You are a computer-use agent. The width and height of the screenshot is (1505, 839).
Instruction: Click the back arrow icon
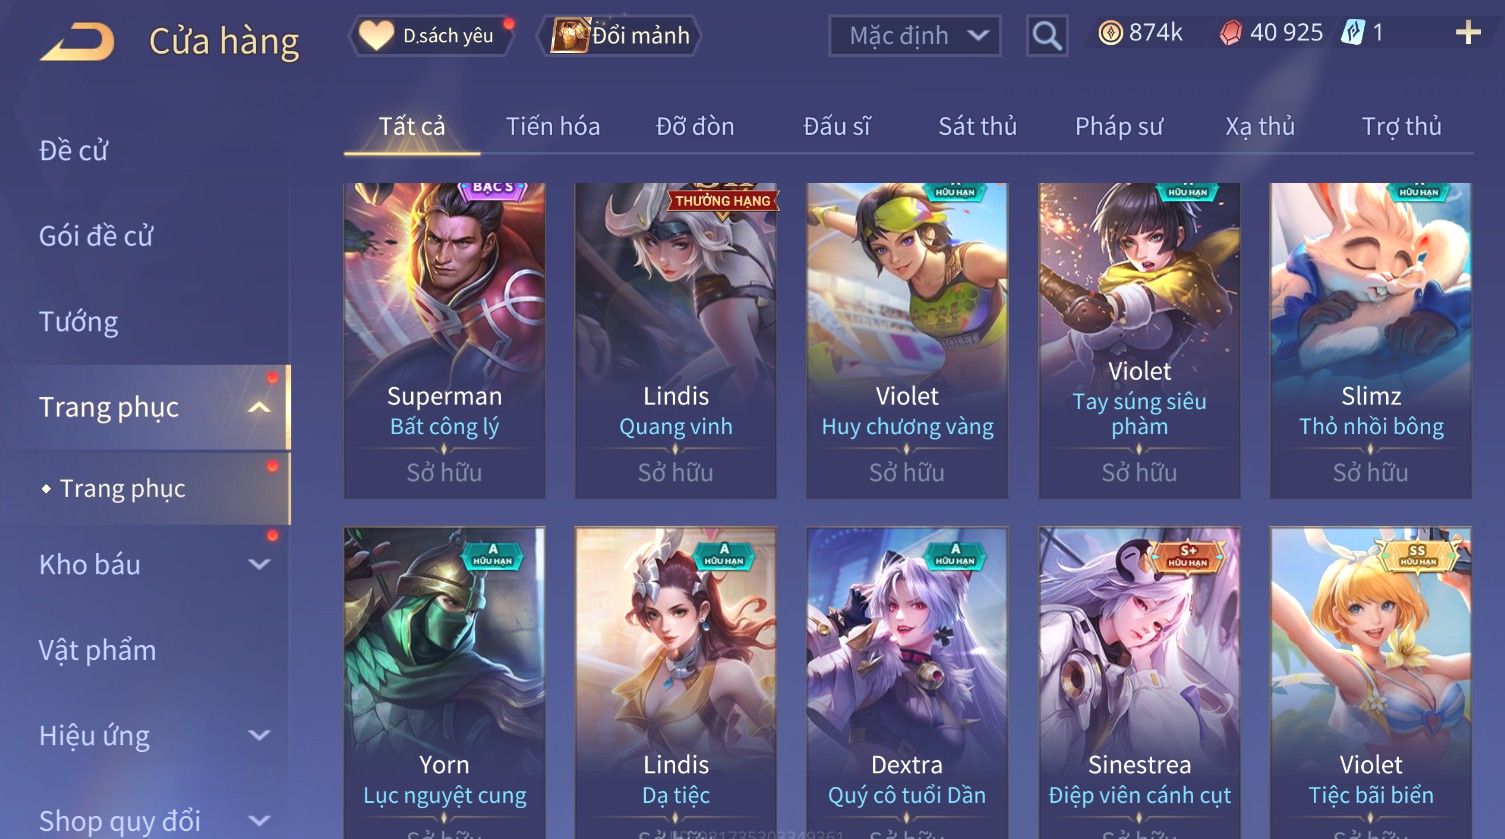[x=77, y=42]
